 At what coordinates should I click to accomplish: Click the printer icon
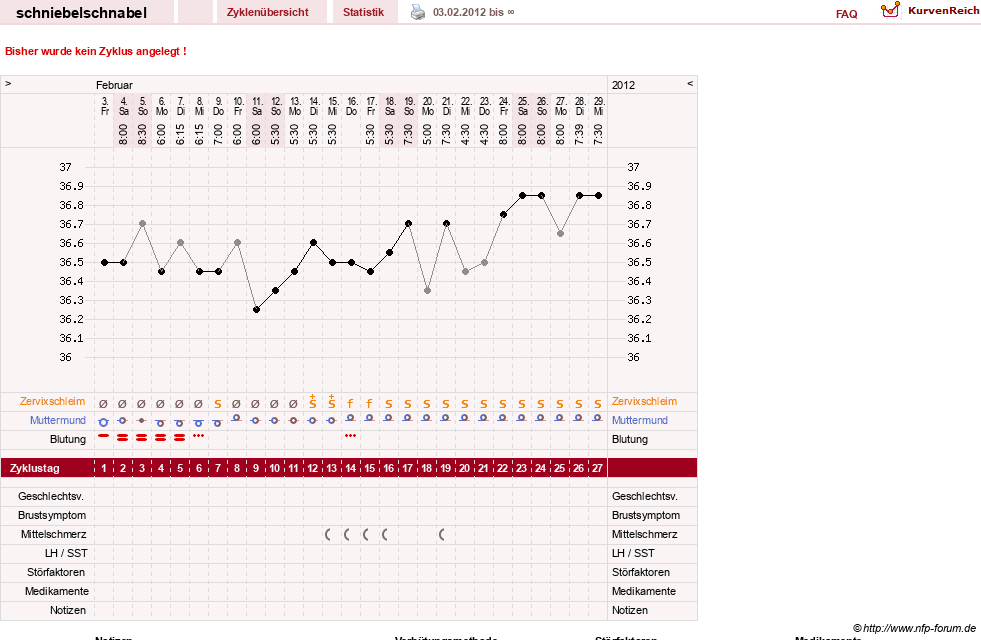click(417, 12)
